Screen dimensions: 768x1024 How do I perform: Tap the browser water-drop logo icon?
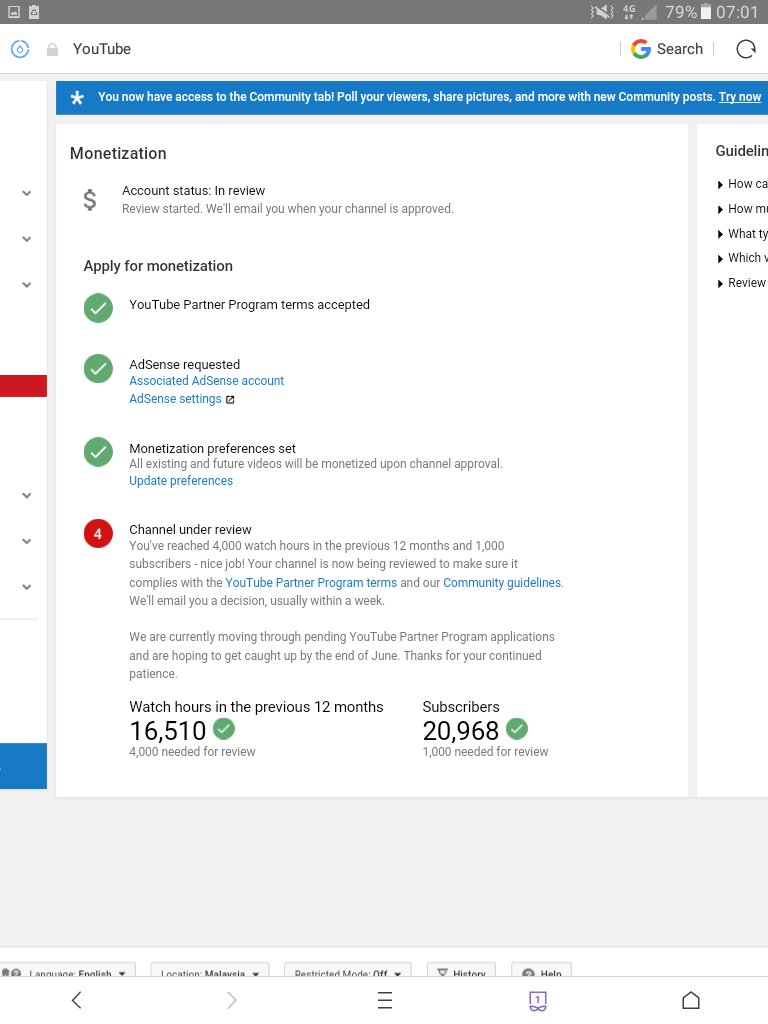click(x=20, y=49)
